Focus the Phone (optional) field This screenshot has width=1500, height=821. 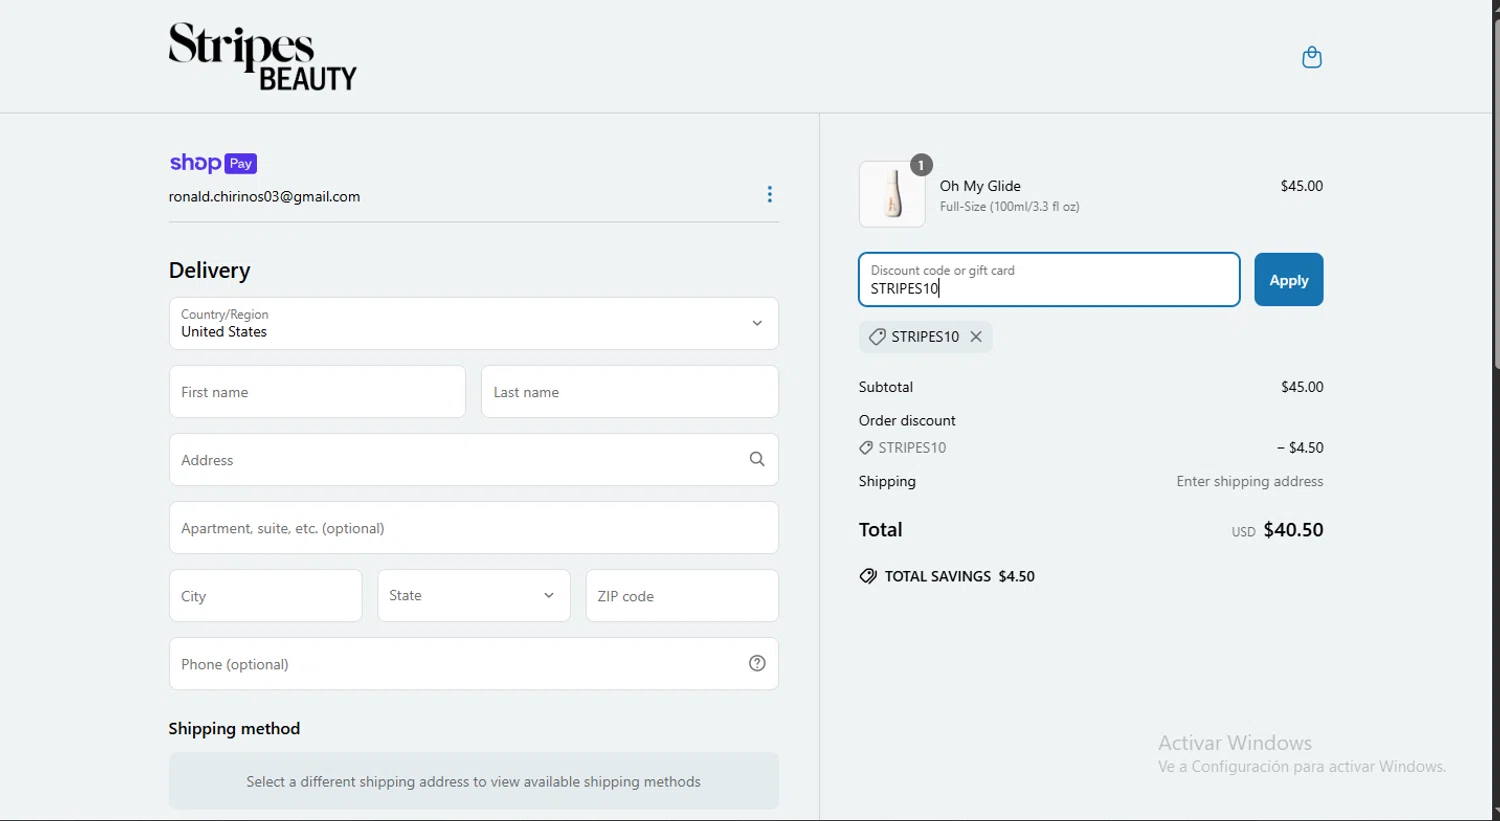tap(474, 663)
